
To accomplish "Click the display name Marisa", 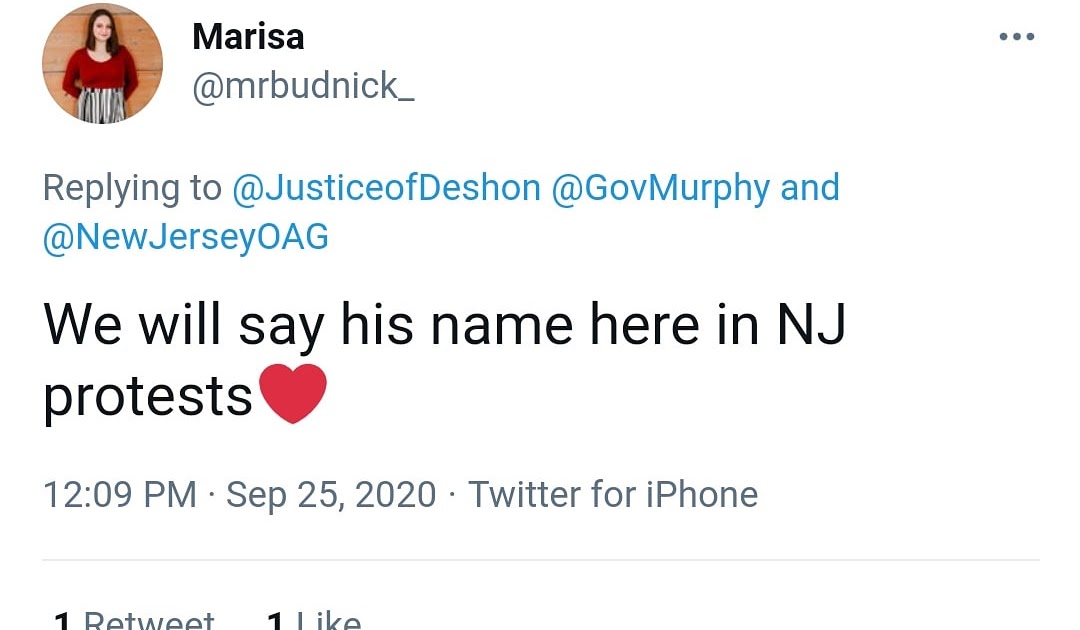I will (x=248, y=37).
